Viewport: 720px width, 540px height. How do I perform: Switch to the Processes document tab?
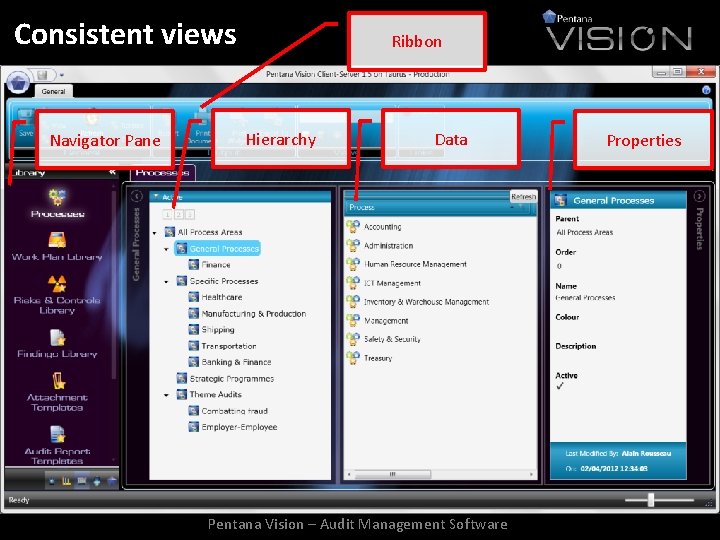(163, 173)
